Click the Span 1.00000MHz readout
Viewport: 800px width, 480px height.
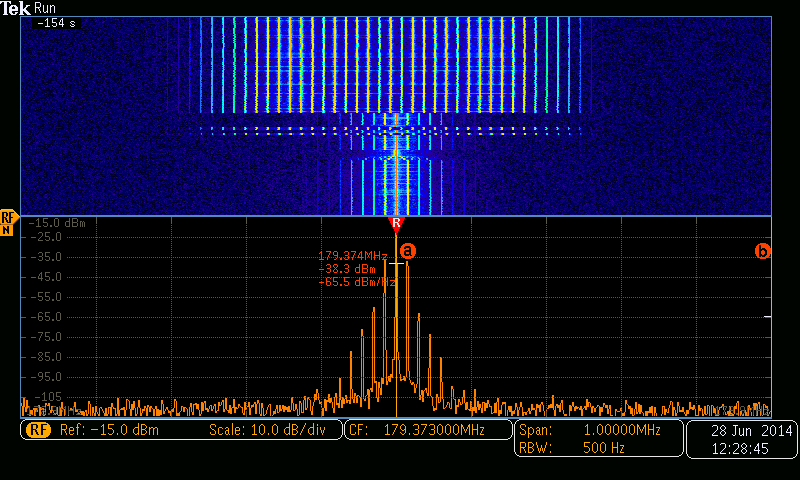pyautogui.click(x=590, y=430)
